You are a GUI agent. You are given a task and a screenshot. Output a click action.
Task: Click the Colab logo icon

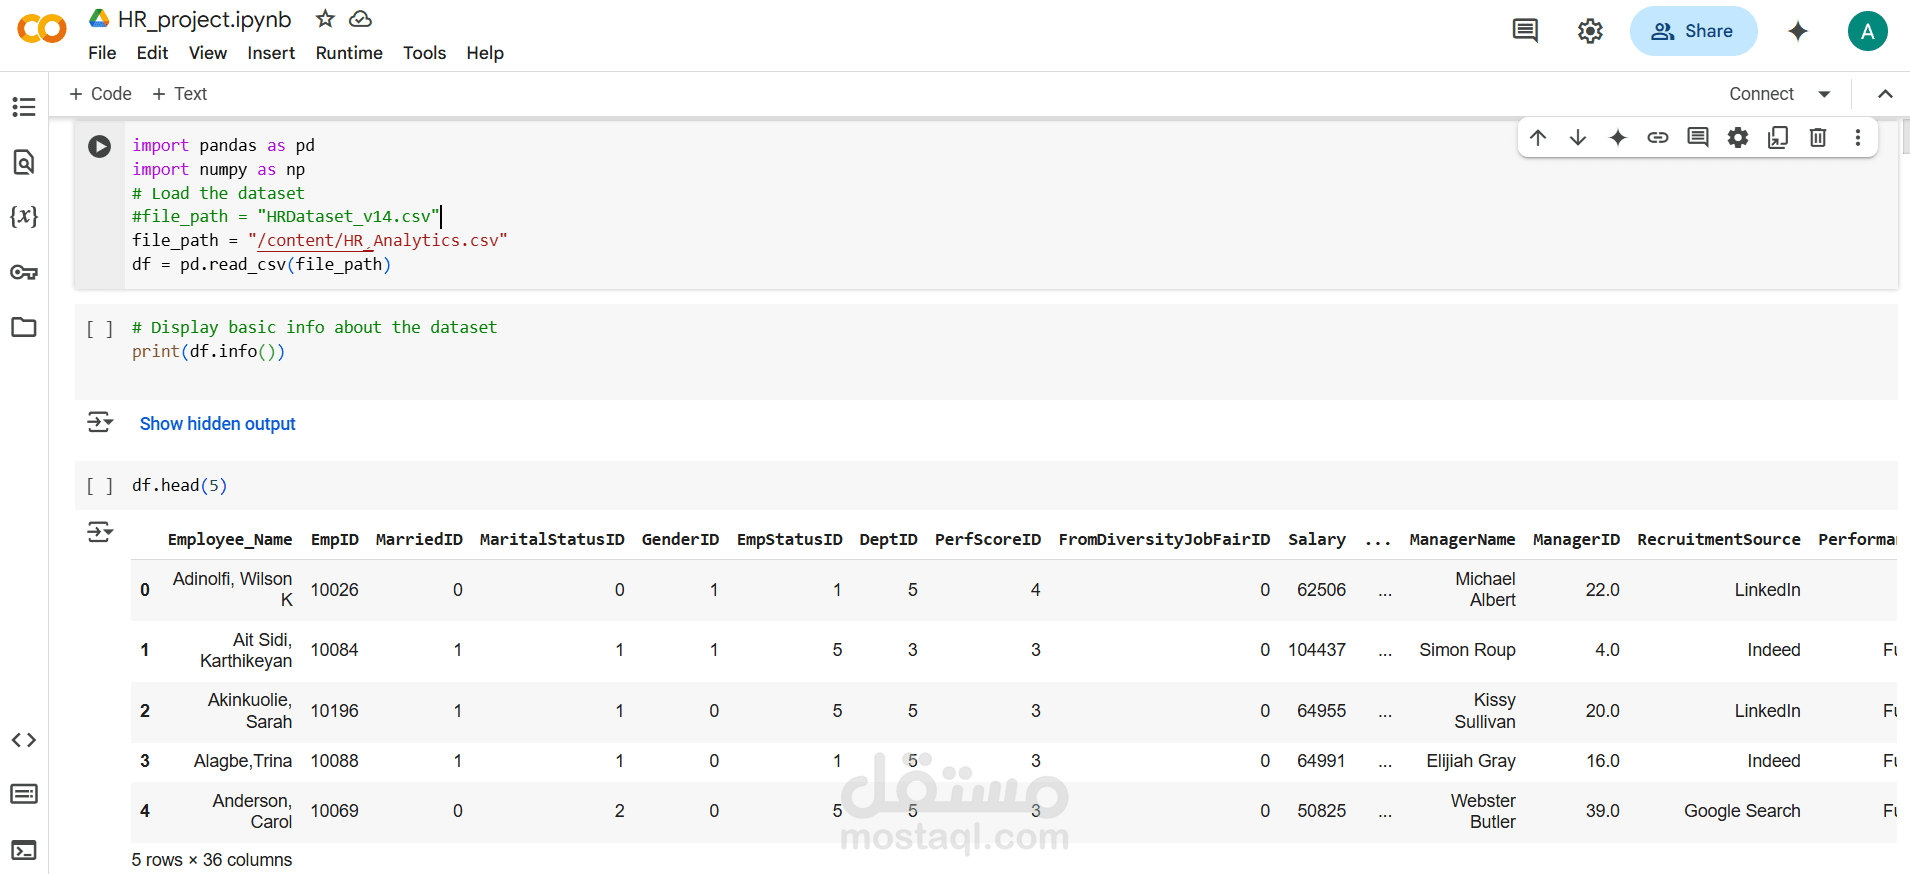42,29
